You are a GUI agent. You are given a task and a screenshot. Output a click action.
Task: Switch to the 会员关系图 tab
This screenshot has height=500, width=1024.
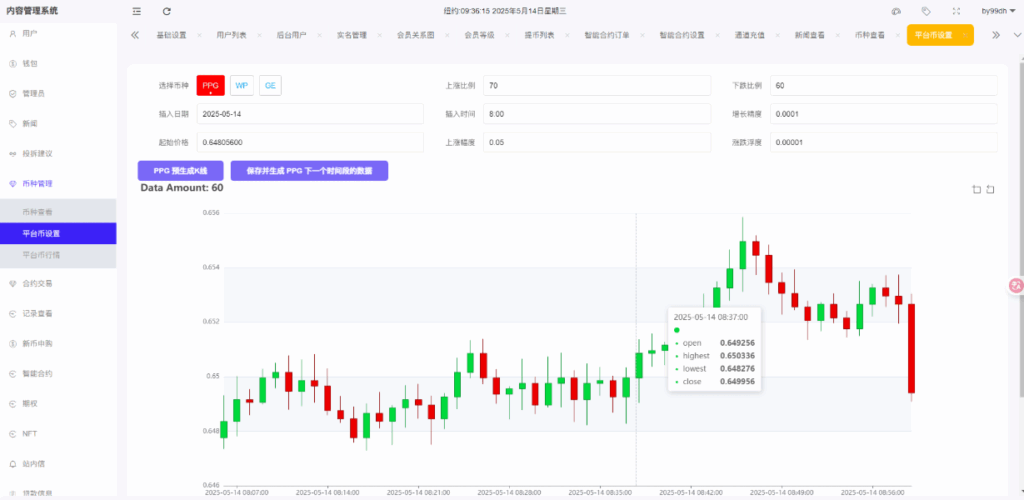click(415, 35)
